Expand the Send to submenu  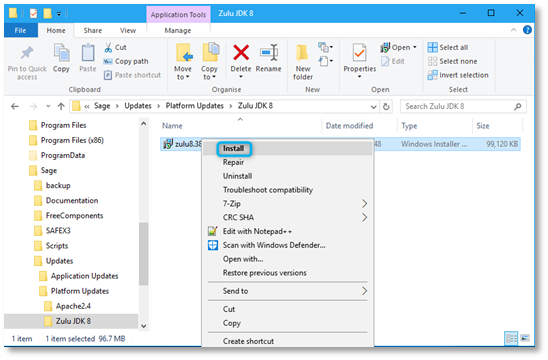288,291
